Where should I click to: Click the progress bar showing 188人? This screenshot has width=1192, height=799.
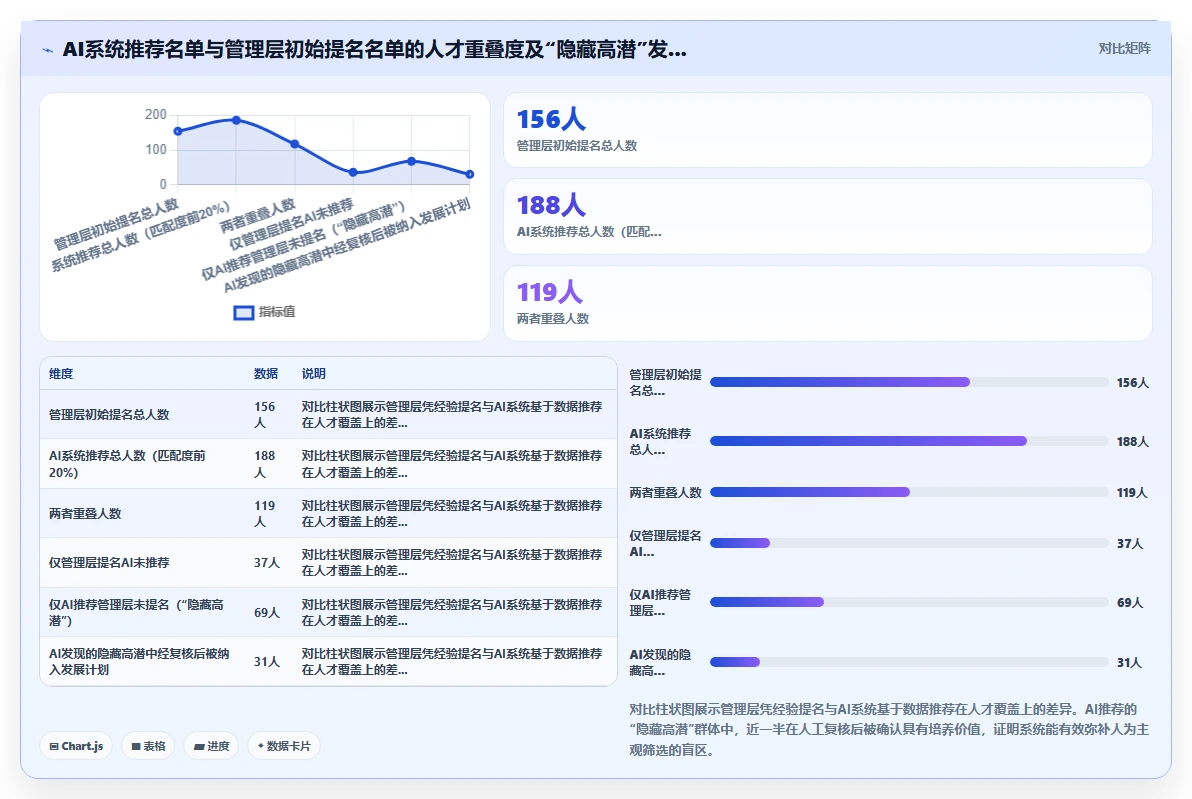(x=908, y=441)
